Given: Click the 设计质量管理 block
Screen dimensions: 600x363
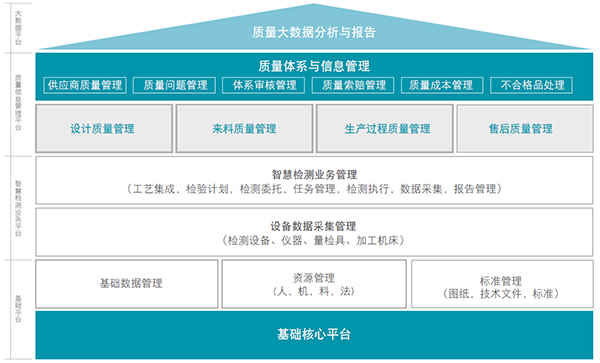Looking at the screenshot, I should point(104,129).
